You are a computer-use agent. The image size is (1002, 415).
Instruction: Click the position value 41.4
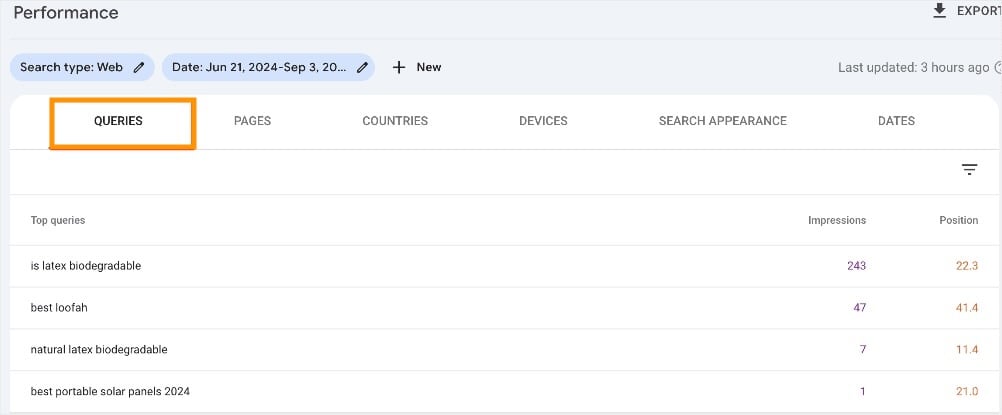pyautogui.click(x=967, y=308)
